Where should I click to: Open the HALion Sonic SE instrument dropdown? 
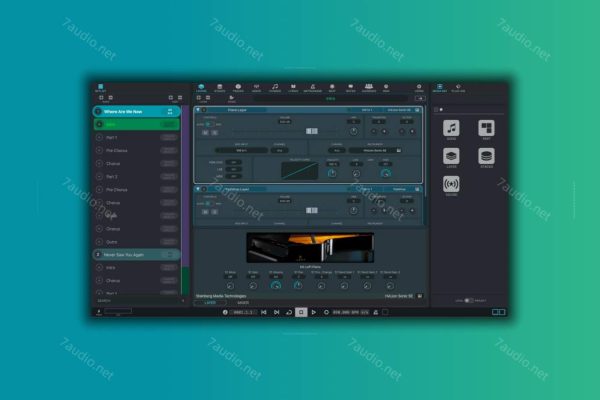point(375,150)
